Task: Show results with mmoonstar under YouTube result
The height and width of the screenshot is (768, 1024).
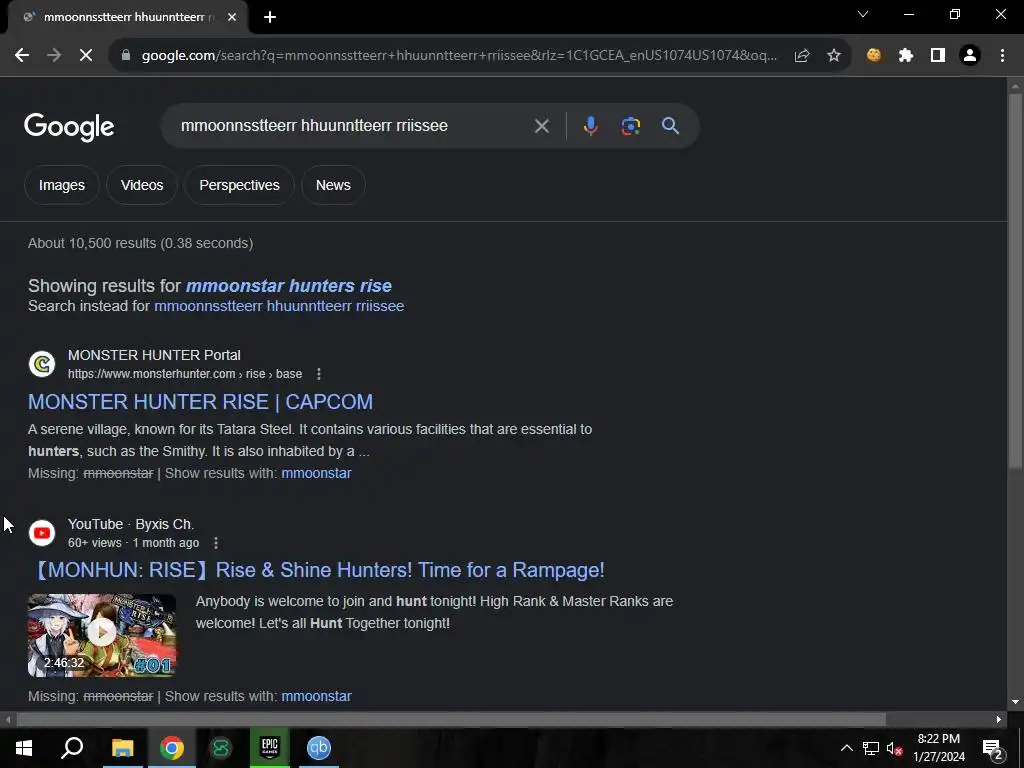Action: click(316, 697)
